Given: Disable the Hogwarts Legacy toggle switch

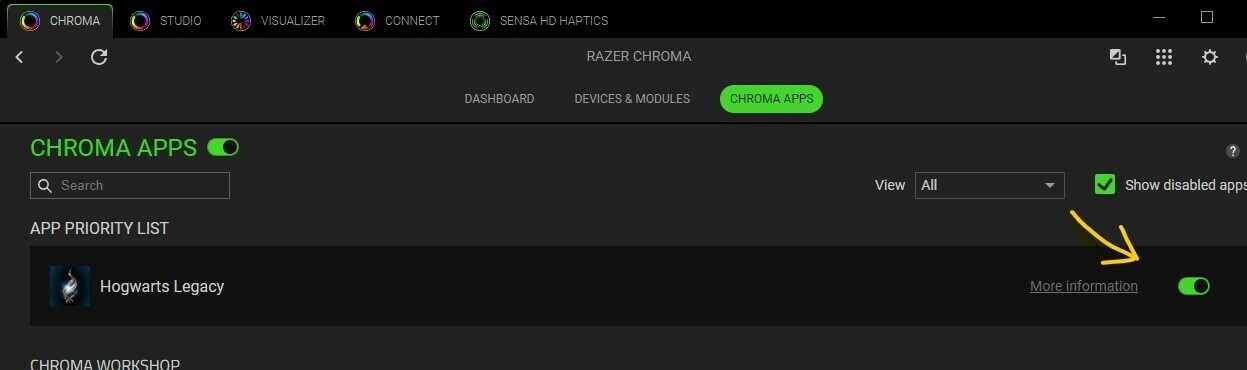Looking at the screenshot, I should click(1194, 286).
